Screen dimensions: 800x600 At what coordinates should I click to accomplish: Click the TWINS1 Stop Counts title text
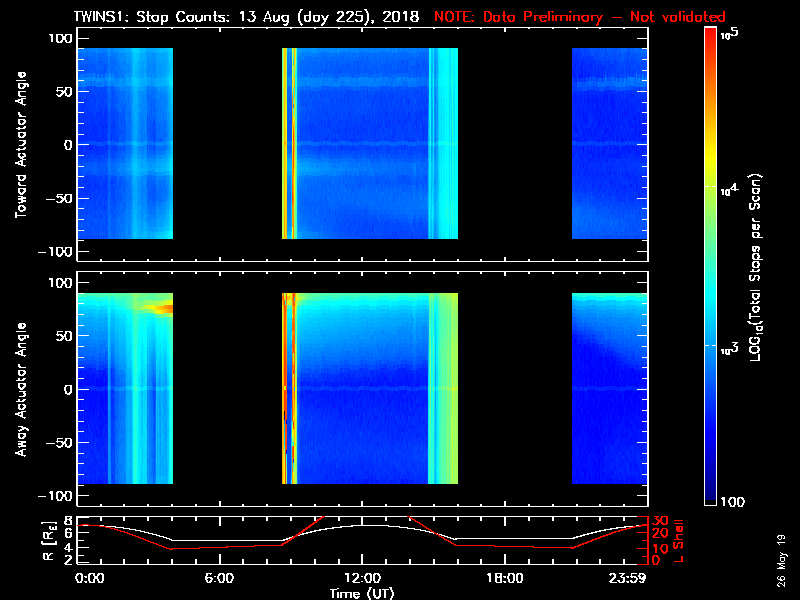[246, 17]
